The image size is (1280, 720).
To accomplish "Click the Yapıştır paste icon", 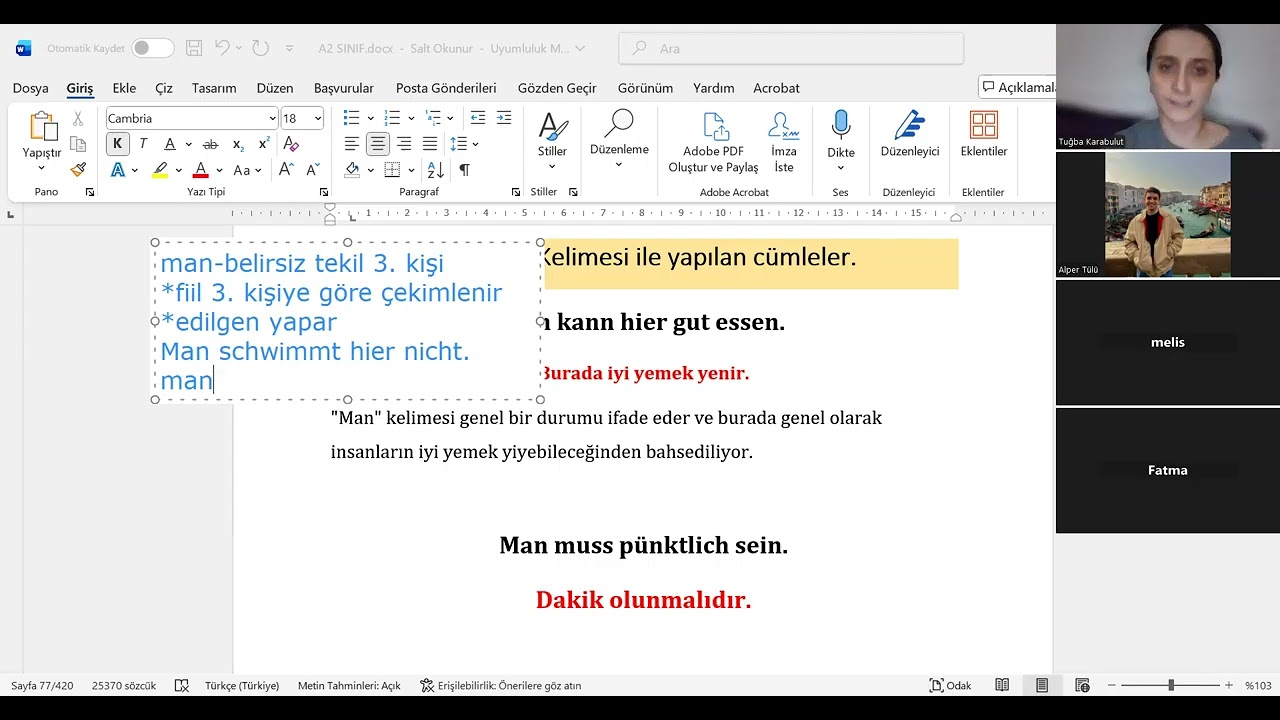I will click(42, 127).
